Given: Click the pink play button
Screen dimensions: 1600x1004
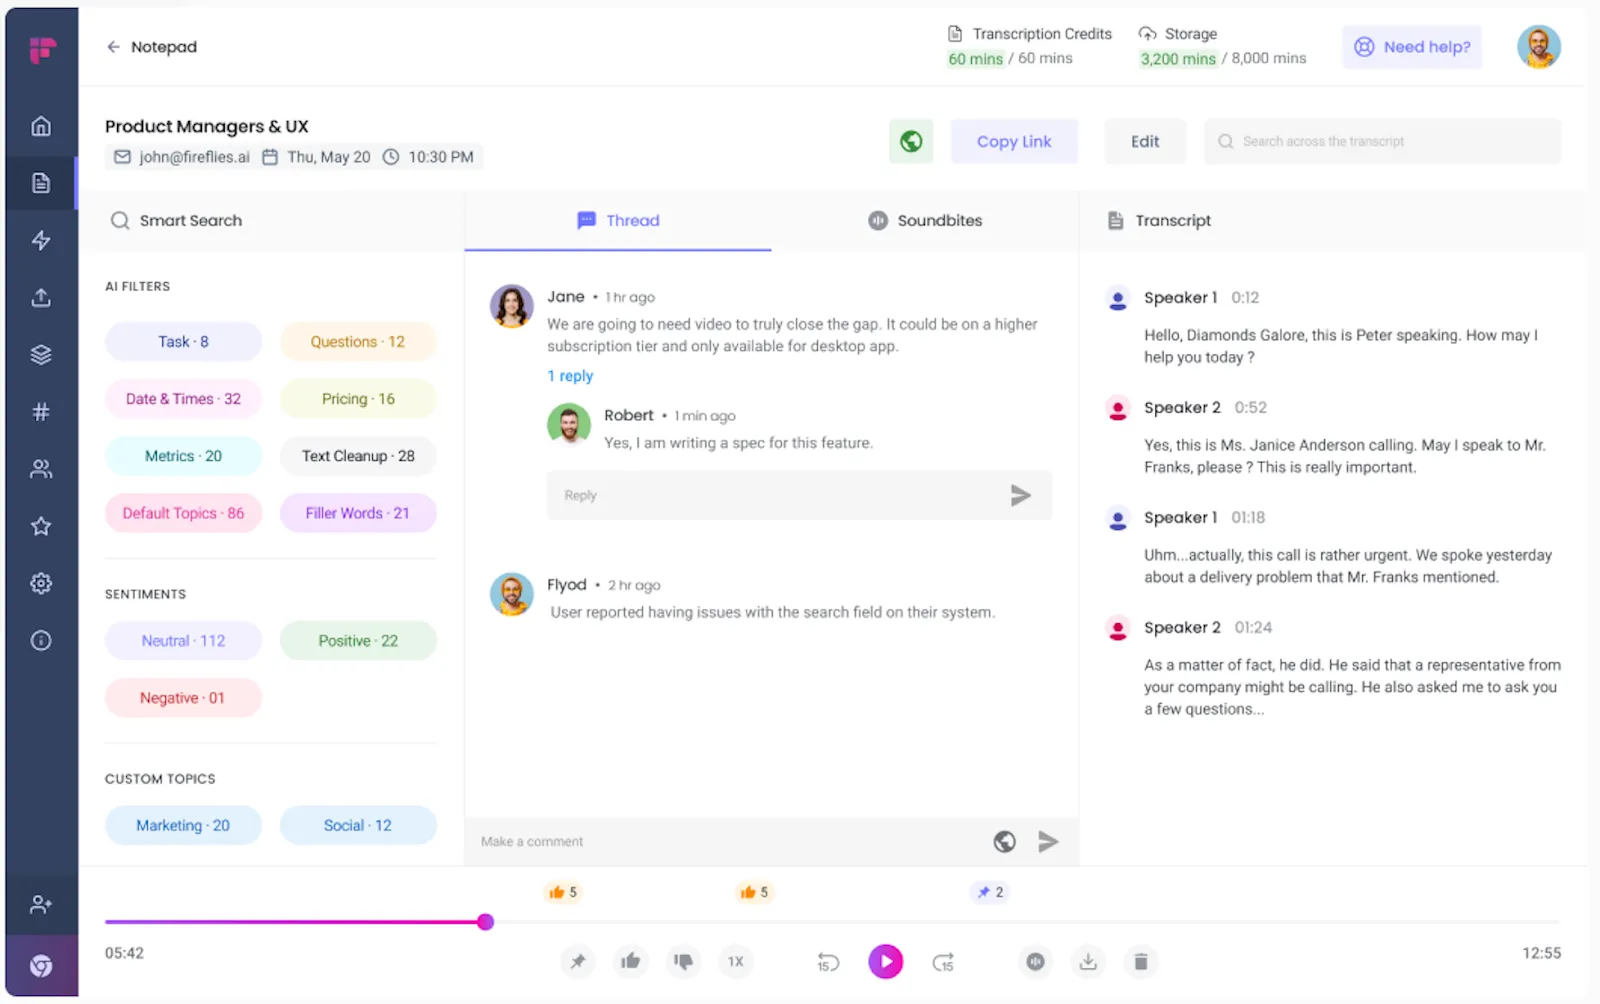Looking at the screenshot, I should coord(886,962).
